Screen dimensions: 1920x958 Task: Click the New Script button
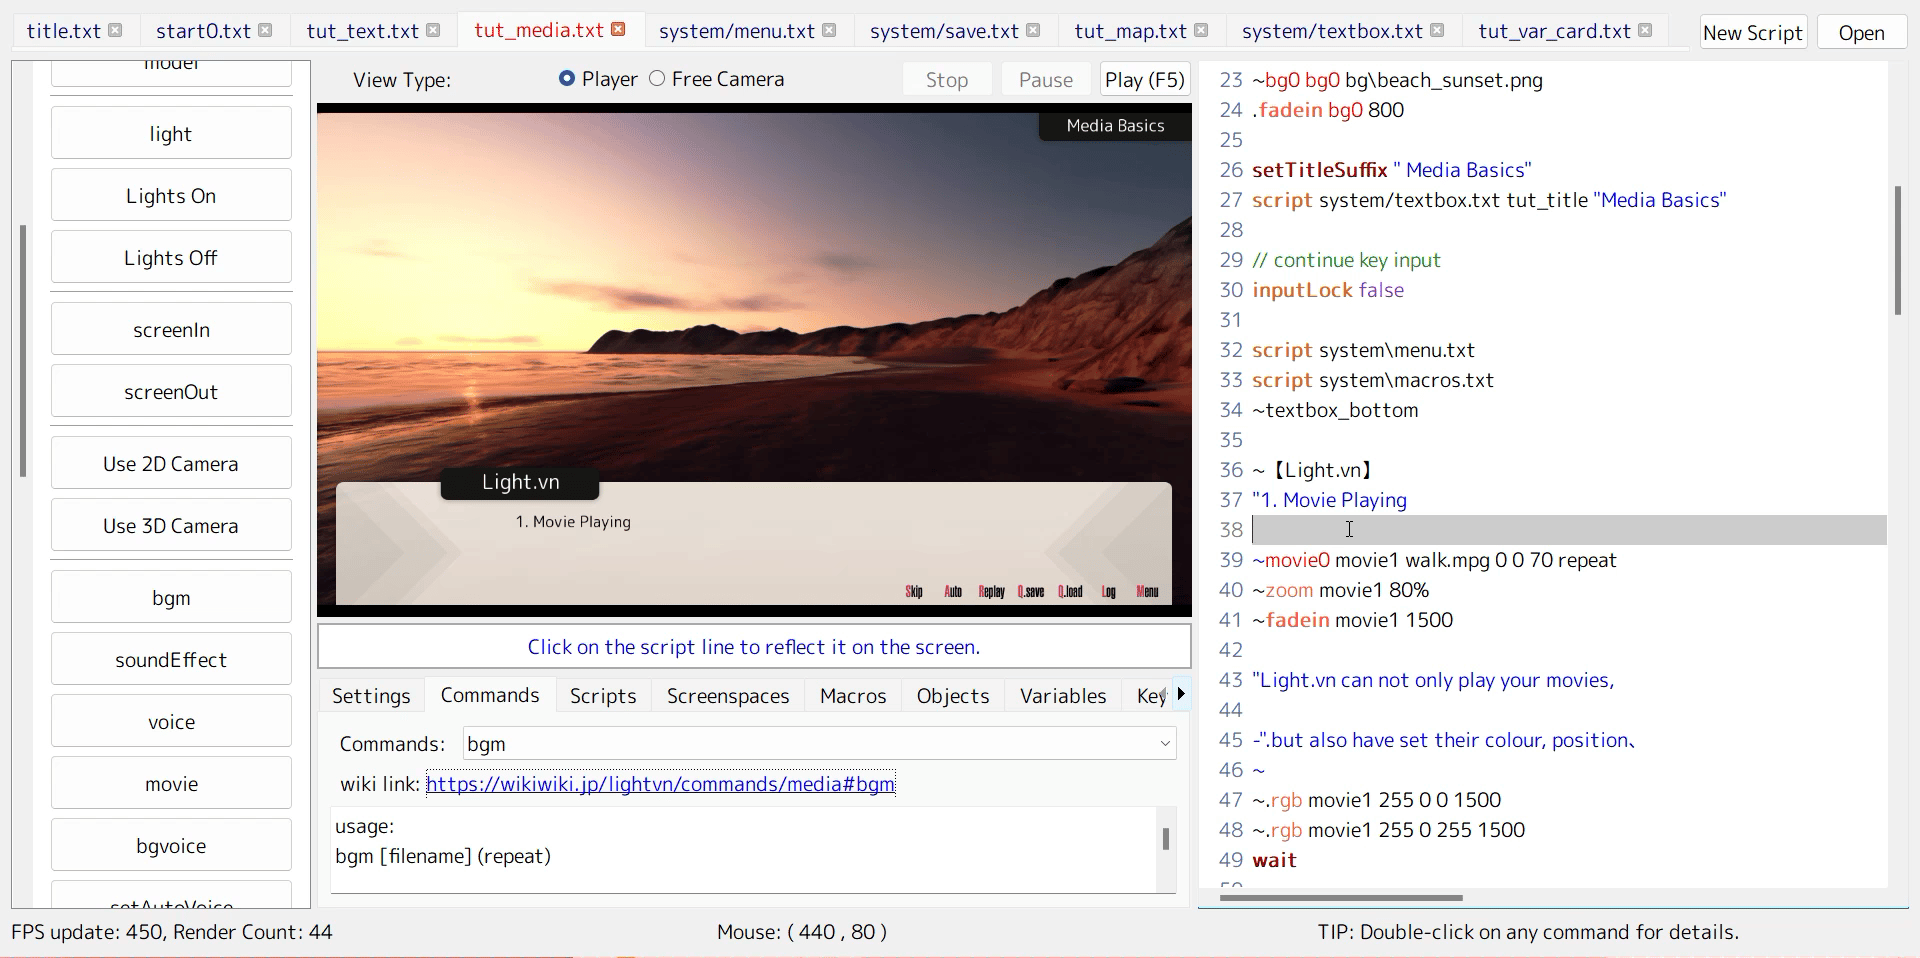pos(1753,33)
